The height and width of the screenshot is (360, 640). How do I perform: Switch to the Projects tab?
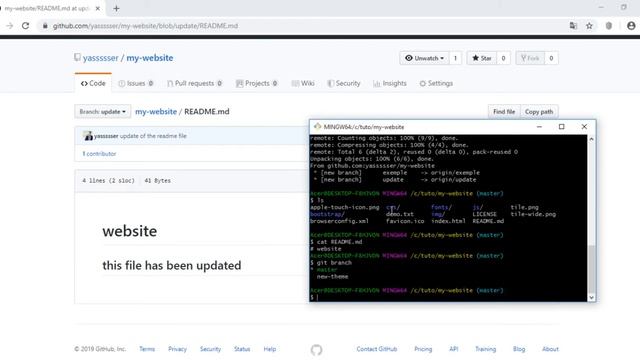tap(257, 83)
